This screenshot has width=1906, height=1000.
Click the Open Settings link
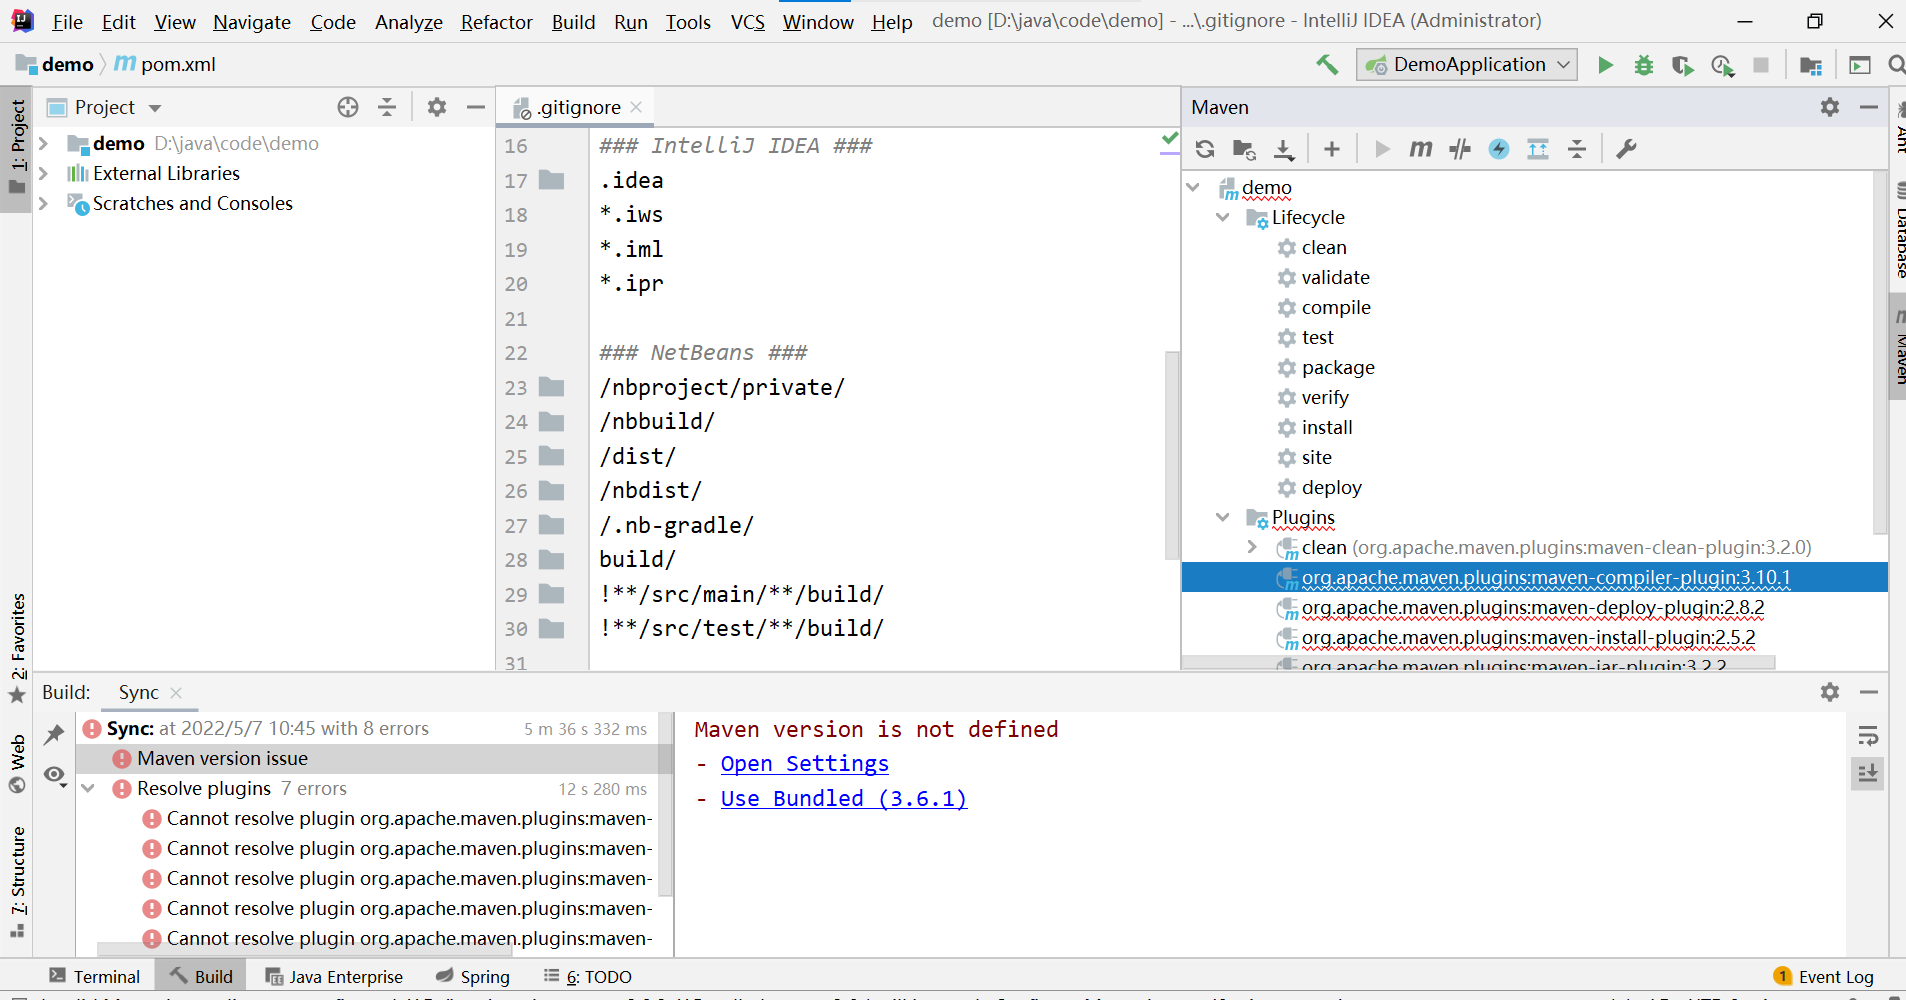tap(804, 764)
